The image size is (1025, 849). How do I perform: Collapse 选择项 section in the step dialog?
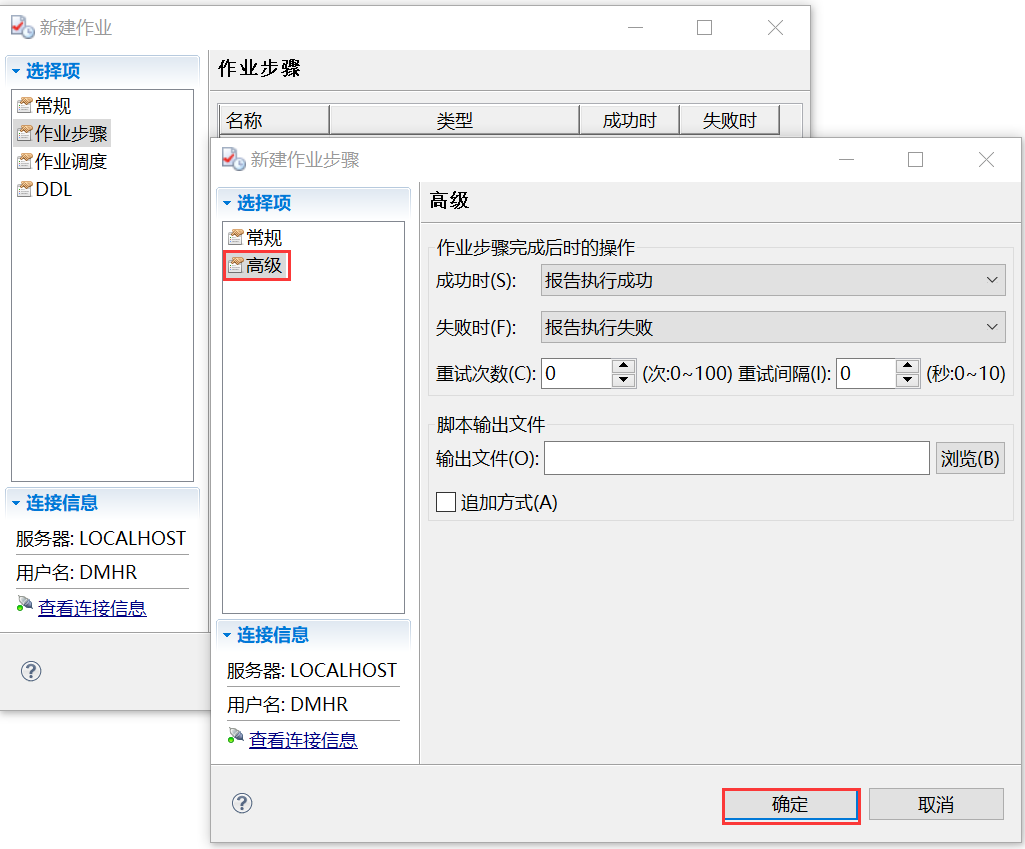pos(228,203)
